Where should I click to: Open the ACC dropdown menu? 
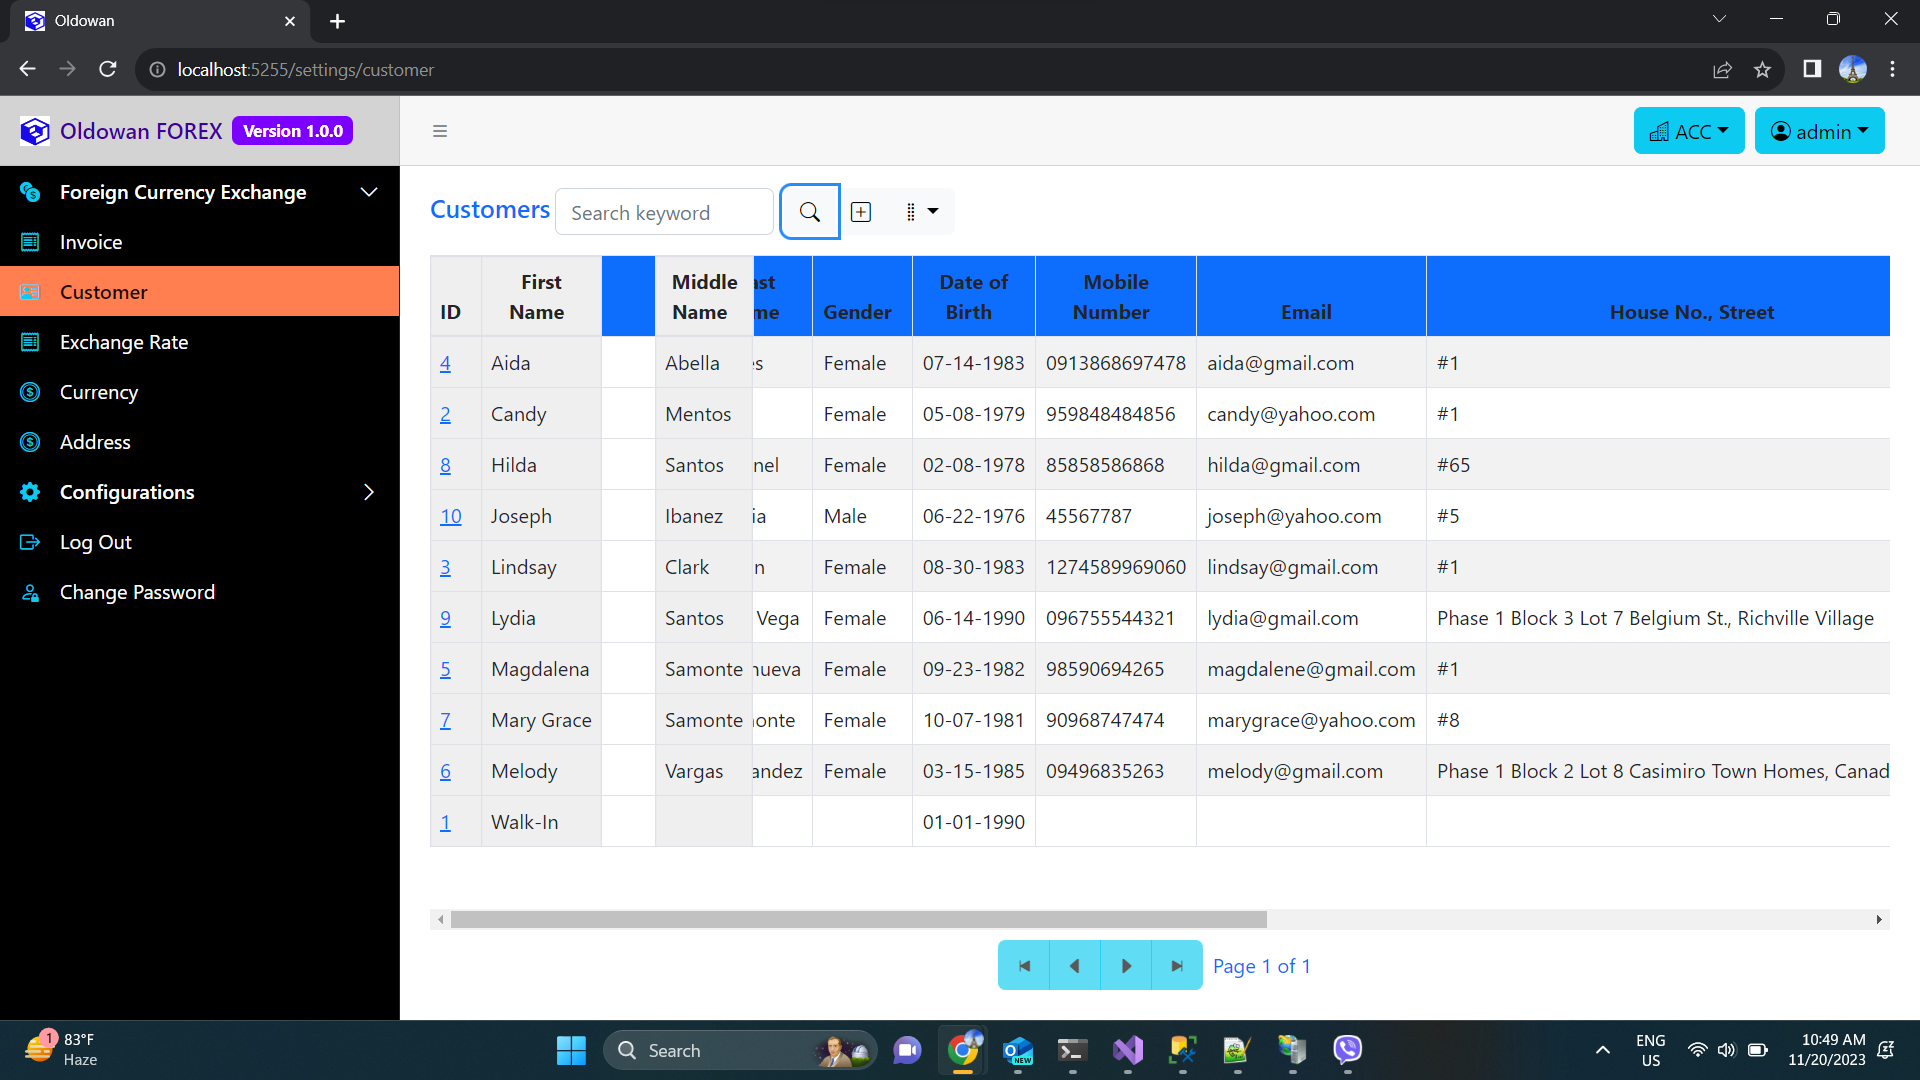pos(1688,130)
